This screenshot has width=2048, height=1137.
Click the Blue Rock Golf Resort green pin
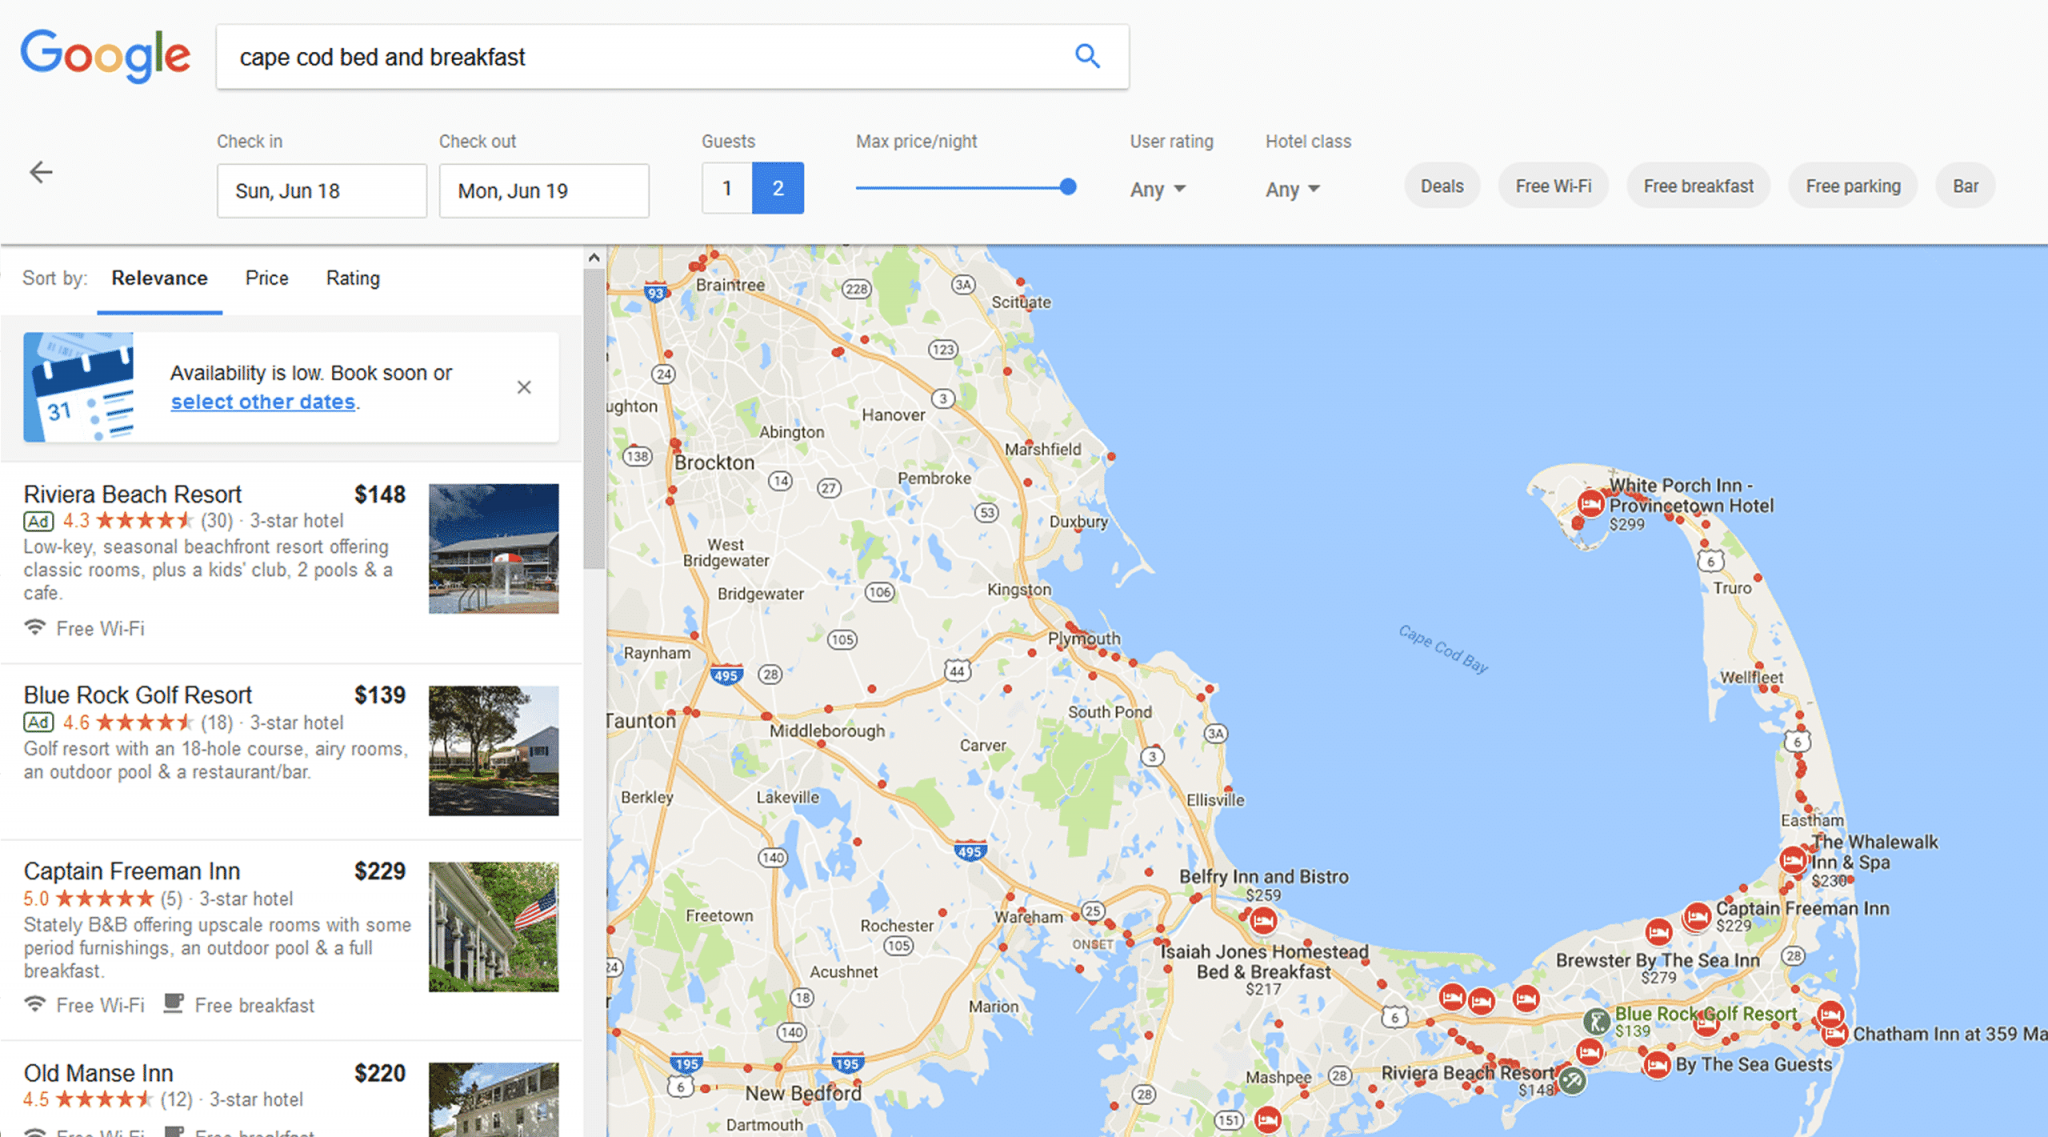point(1597,1021)
